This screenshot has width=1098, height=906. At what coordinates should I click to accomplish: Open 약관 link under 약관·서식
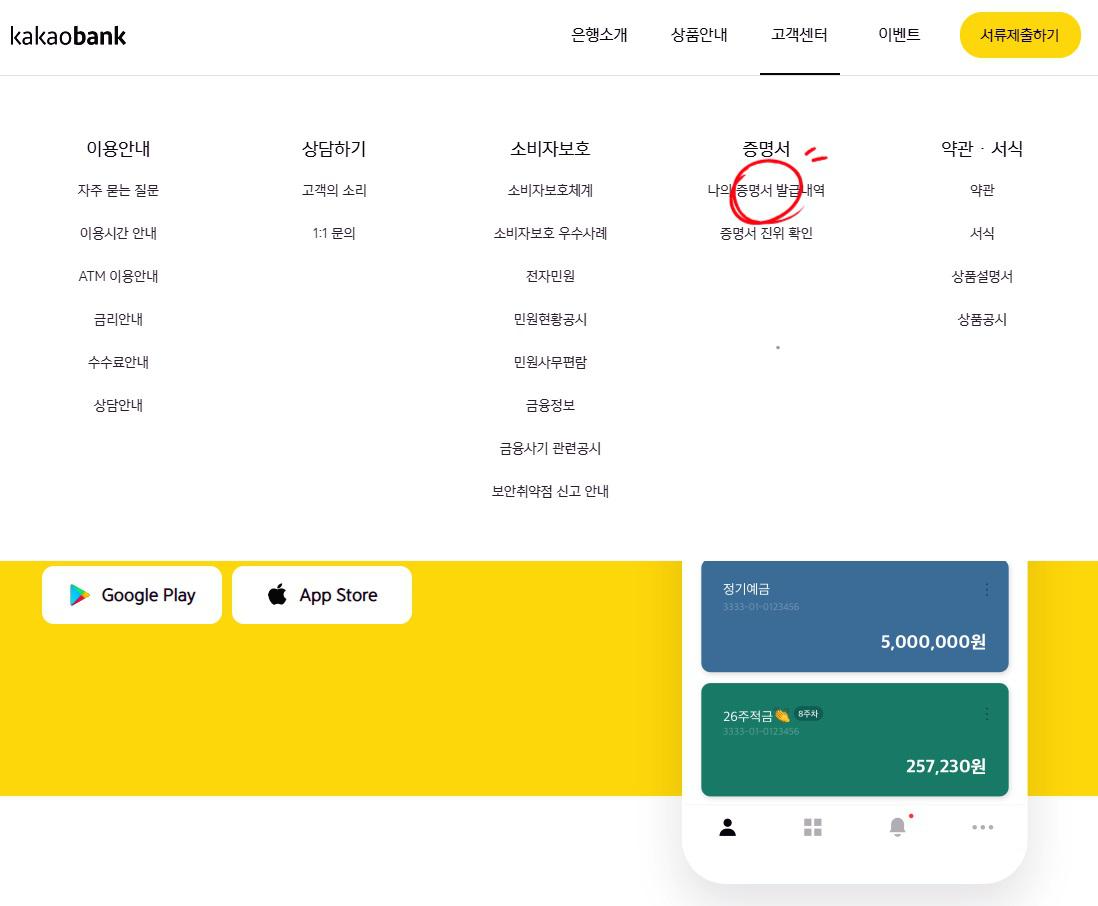pyautogui.click(x=982, y=190)
